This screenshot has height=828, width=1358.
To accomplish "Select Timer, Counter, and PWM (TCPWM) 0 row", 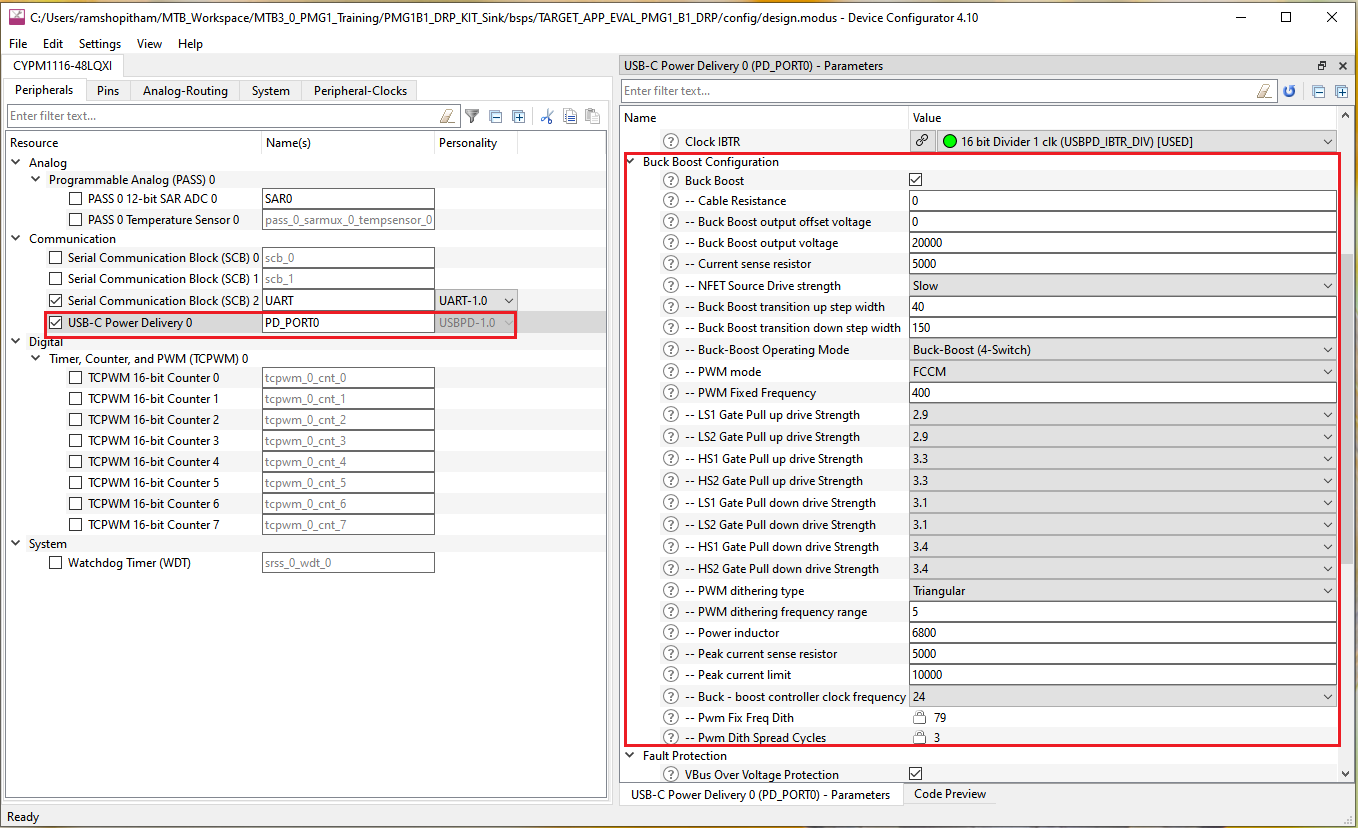I will point(148,359).
